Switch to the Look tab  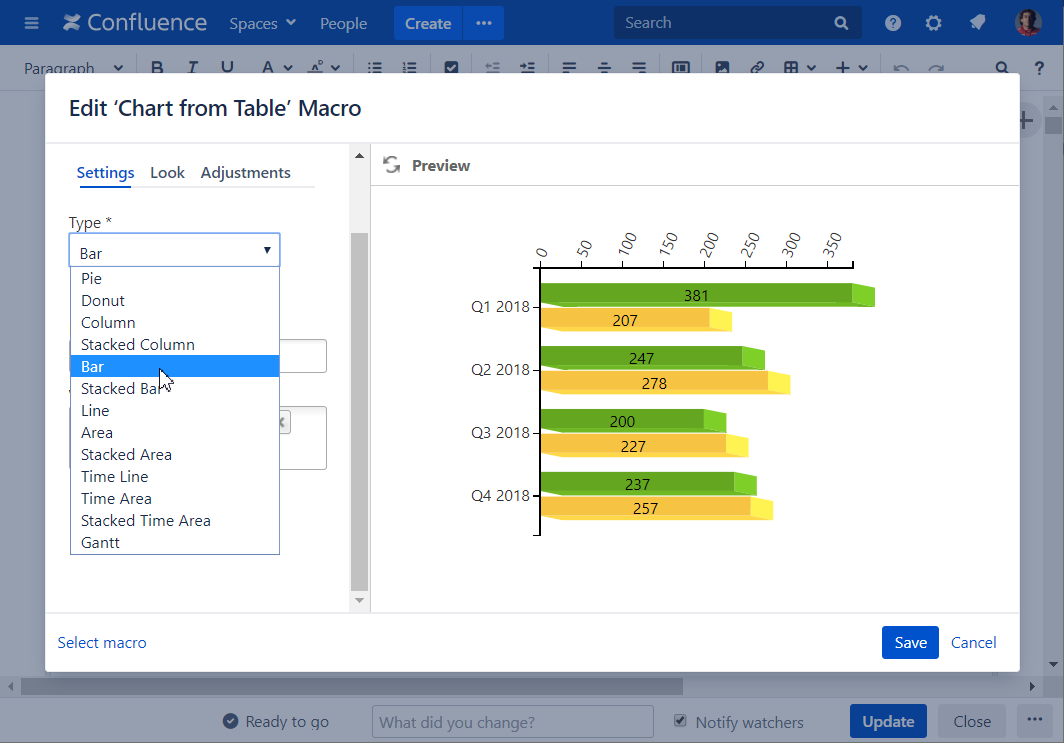pos(167,173)
